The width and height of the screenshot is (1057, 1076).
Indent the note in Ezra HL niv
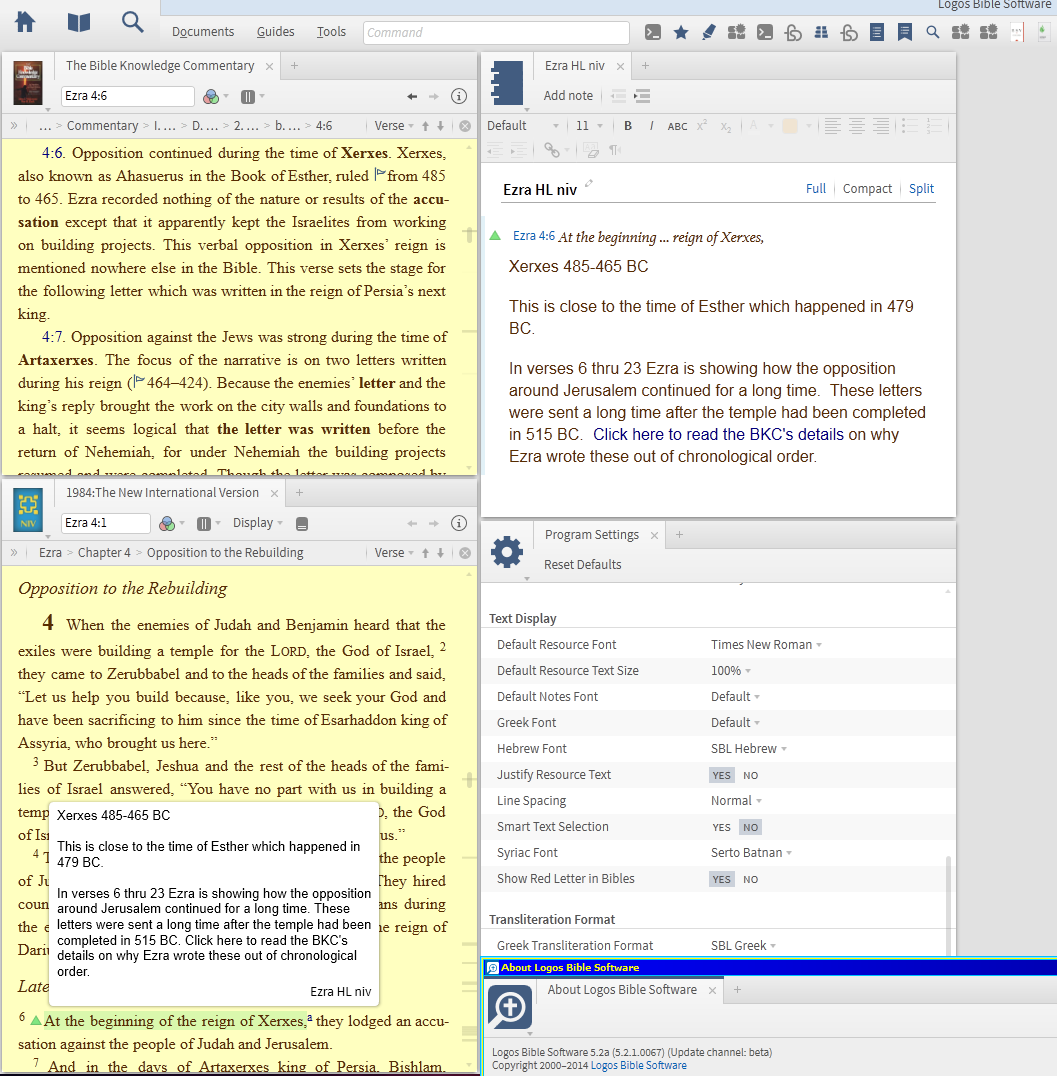[642, 96]
